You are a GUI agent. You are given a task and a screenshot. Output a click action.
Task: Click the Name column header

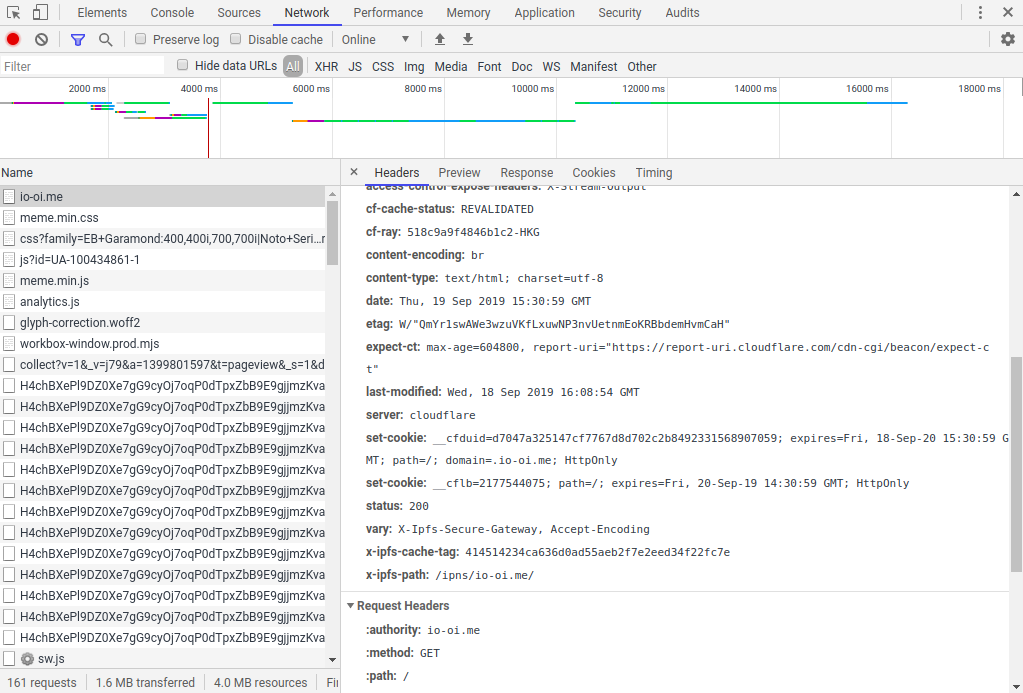pyautogui.click(x=170, y=172)
